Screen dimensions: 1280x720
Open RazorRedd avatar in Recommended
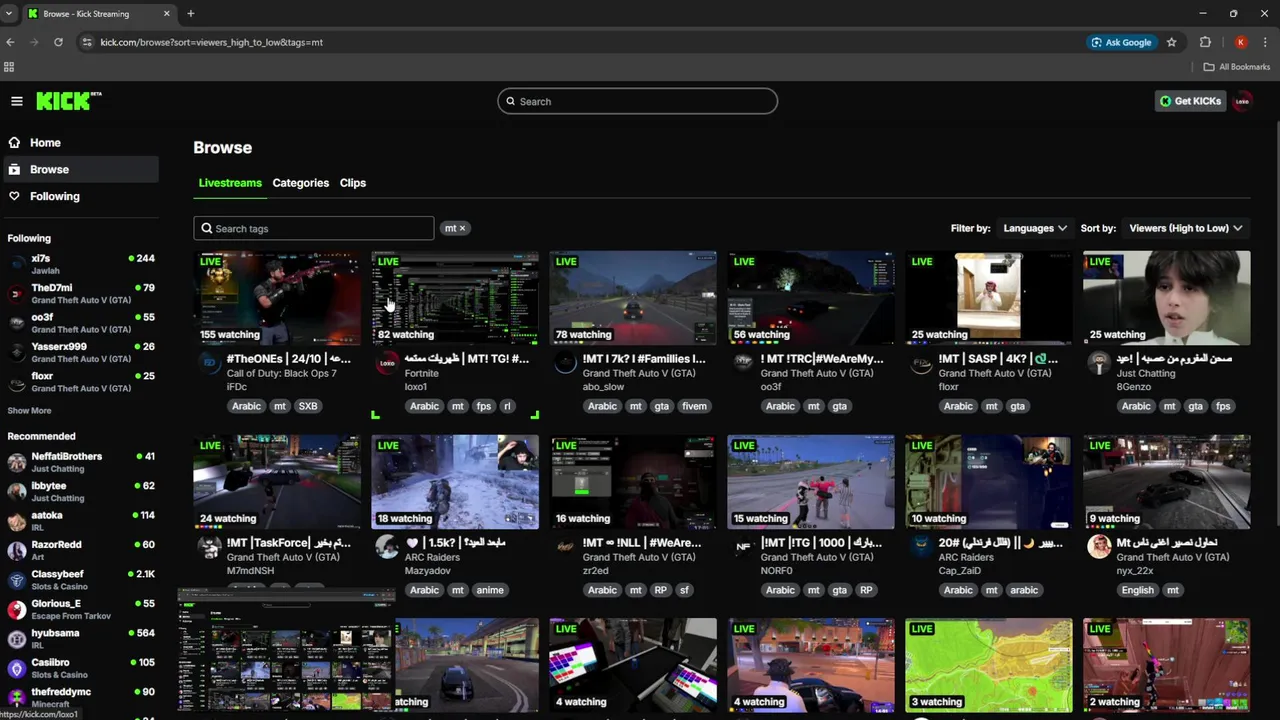click(x=16, y=550)
